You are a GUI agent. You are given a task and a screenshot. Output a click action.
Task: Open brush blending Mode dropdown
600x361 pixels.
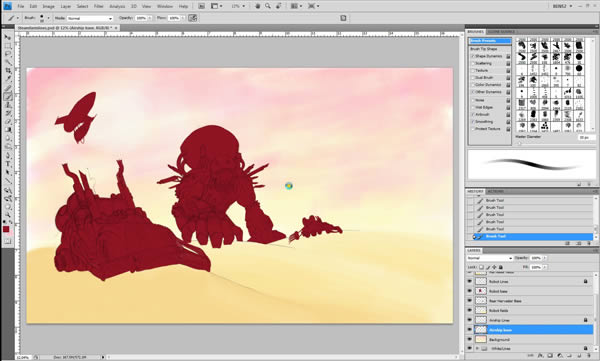pos(90,18)
